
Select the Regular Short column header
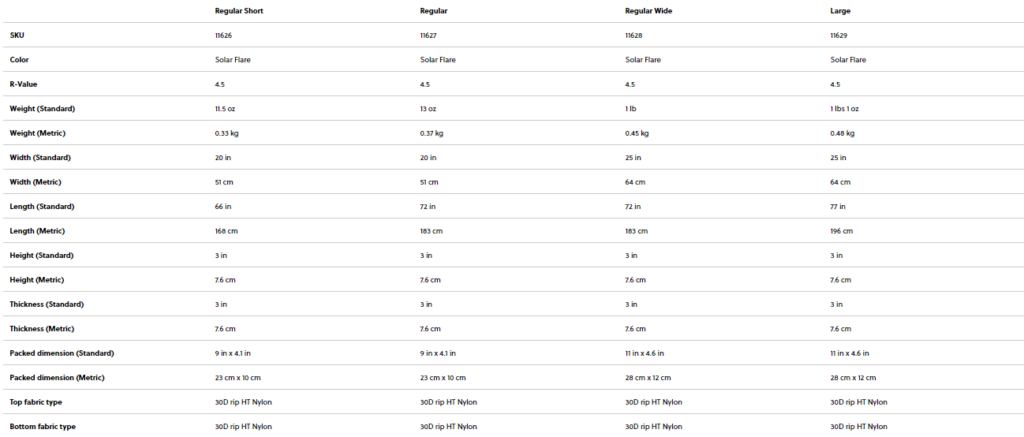point(239,11)
